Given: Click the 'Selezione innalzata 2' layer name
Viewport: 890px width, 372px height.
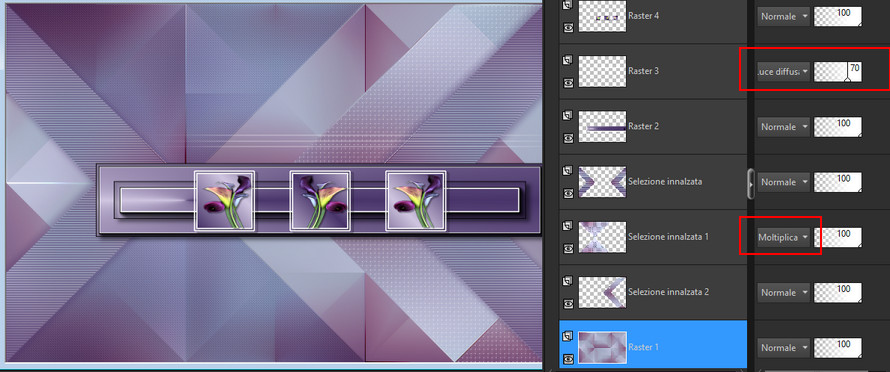Looking at the screenshot, I should pos(669,292).
